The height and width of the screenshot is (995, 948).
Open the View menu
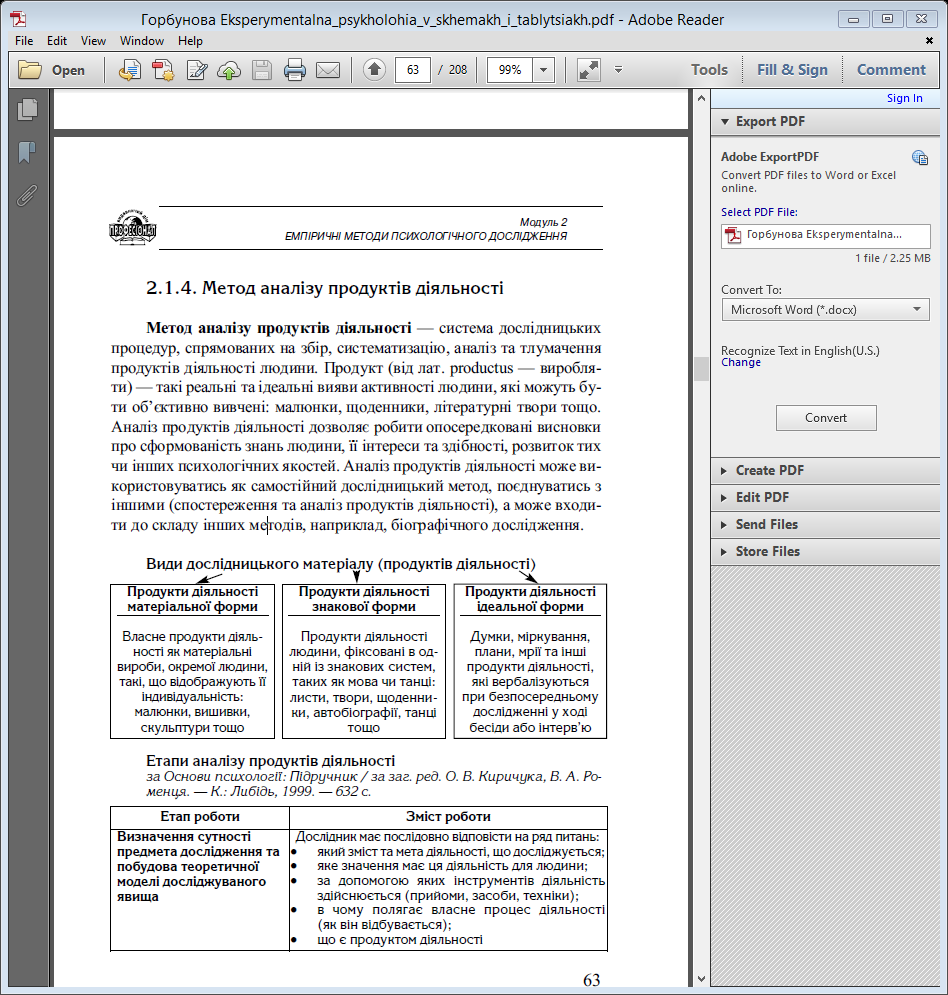[93, 41]
